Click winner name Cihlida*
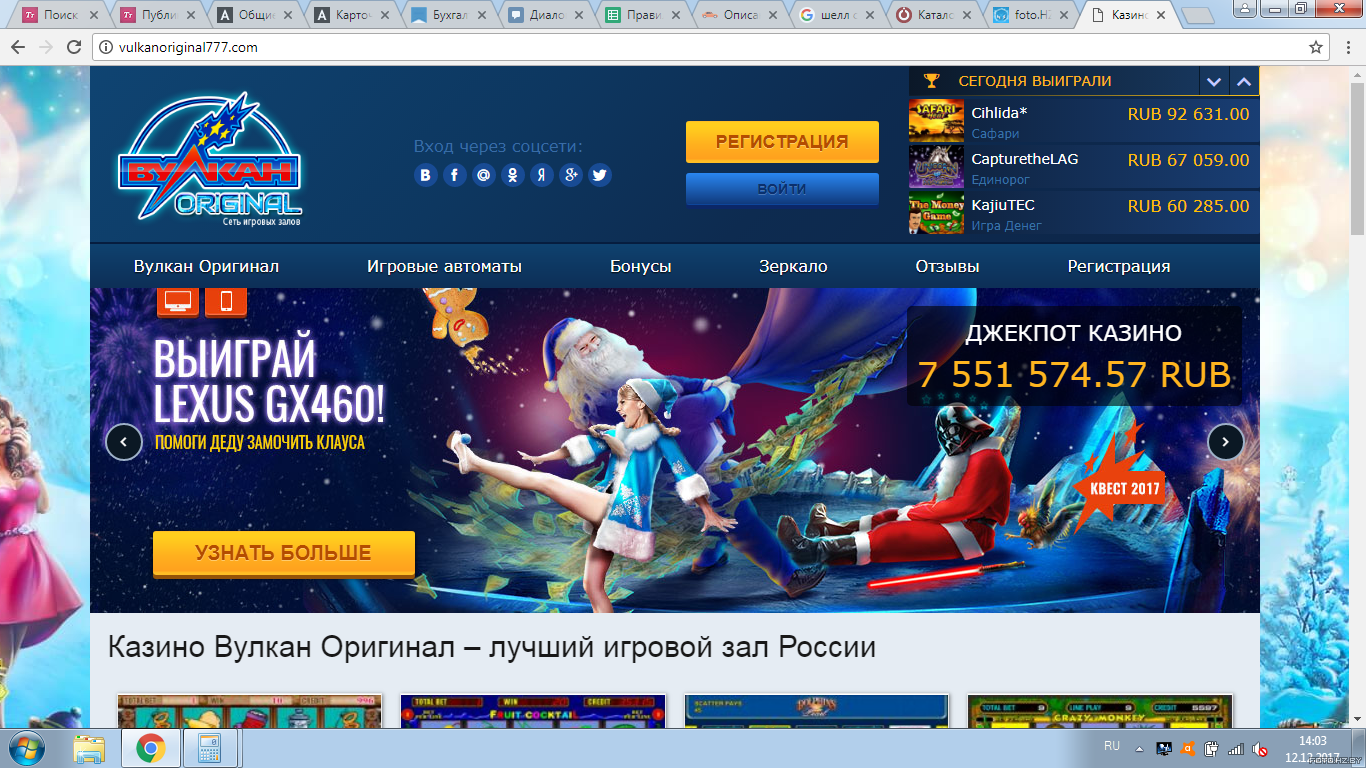This screenshot has height=768, width=1366. click(999, 113)
